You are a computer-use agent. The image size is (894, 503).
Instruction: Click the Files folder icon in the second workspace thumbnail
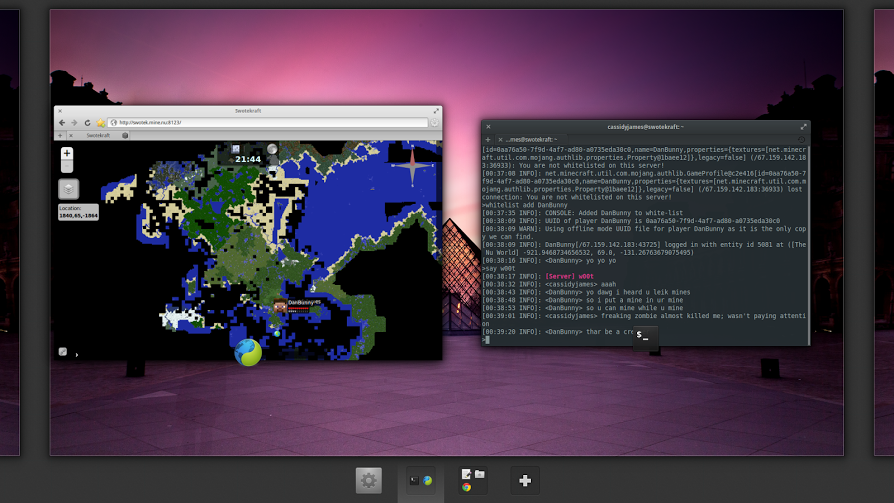pos(479,474)
